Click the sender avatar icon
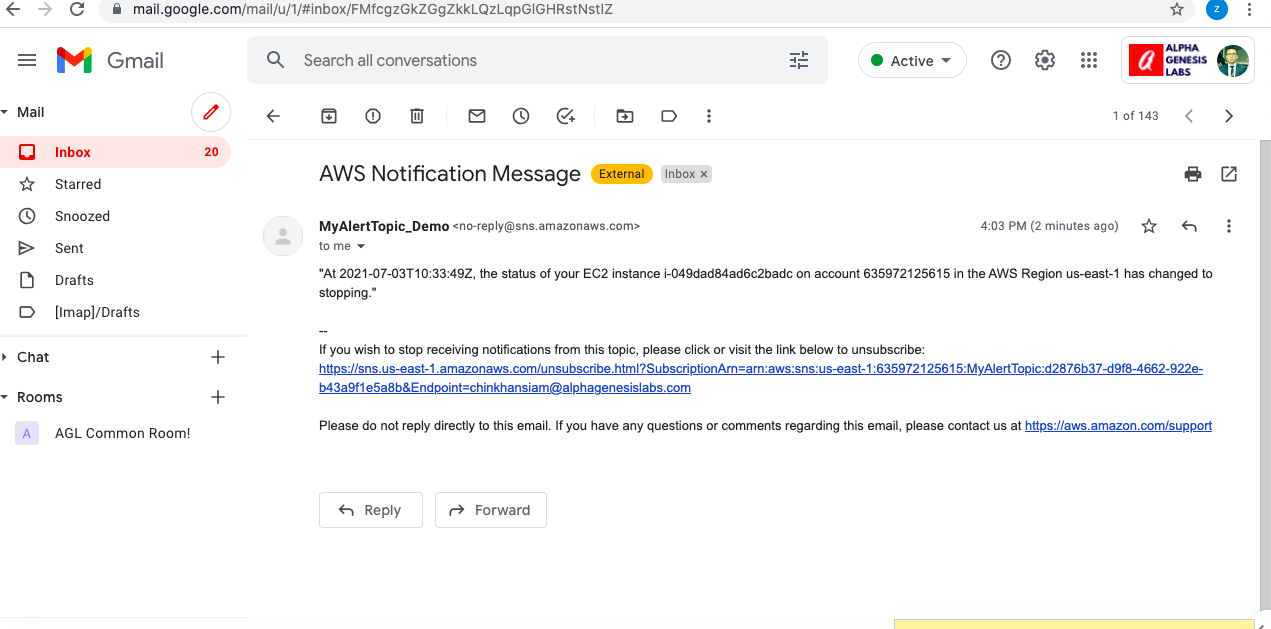 coord(283,236)
